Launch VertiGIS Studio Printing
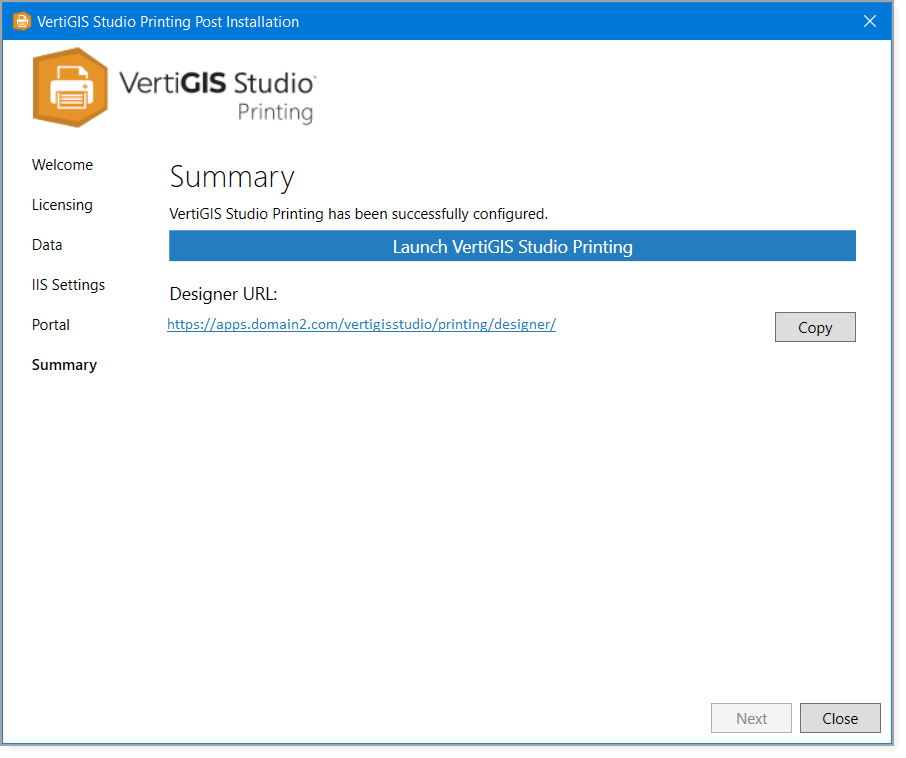This screenshot has height=758, width=906. (x=512, y=246)
